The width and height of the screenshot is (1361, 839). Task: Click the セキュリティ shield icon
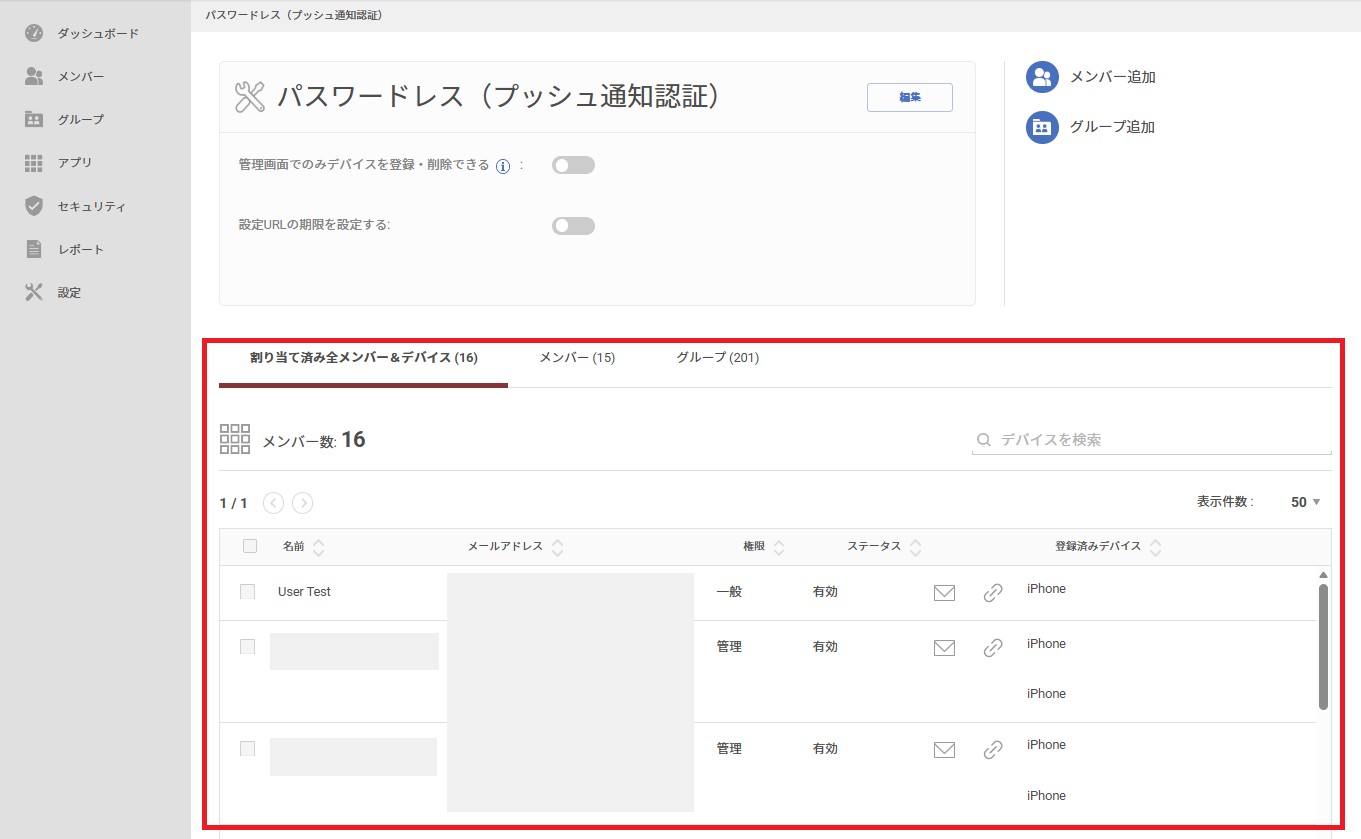click(x=34, y=206)
